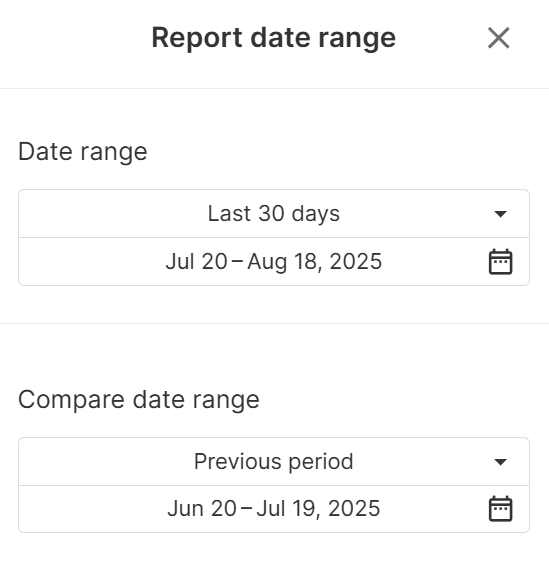This screenshot has height=564, width=549.
Task: Close the Report date range dialog
Action: coord(499,38)
